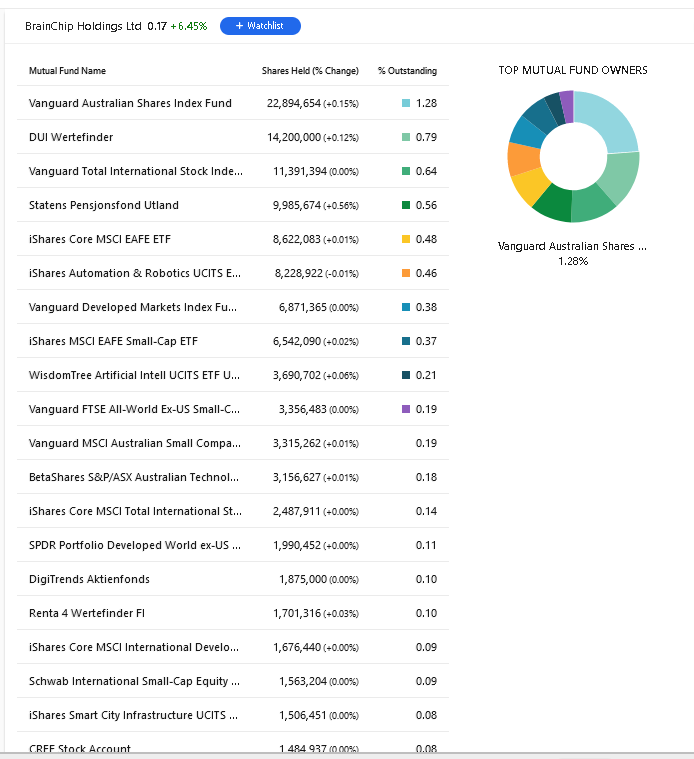The height and width of the screenshot is (759, 694).
Task: Click 1.28% label under donut chart
Action: tap(573, 261)
